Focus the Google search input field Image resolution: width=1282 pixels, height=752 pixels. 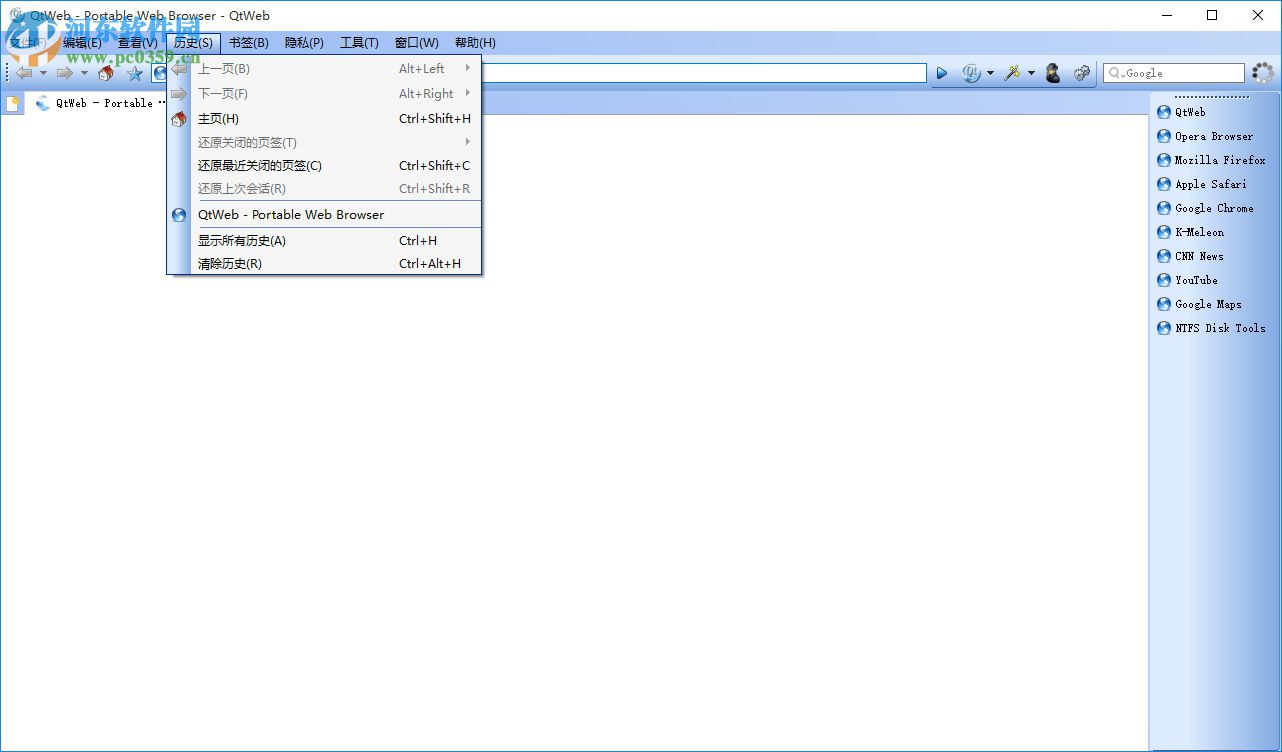pos(1175,73)
